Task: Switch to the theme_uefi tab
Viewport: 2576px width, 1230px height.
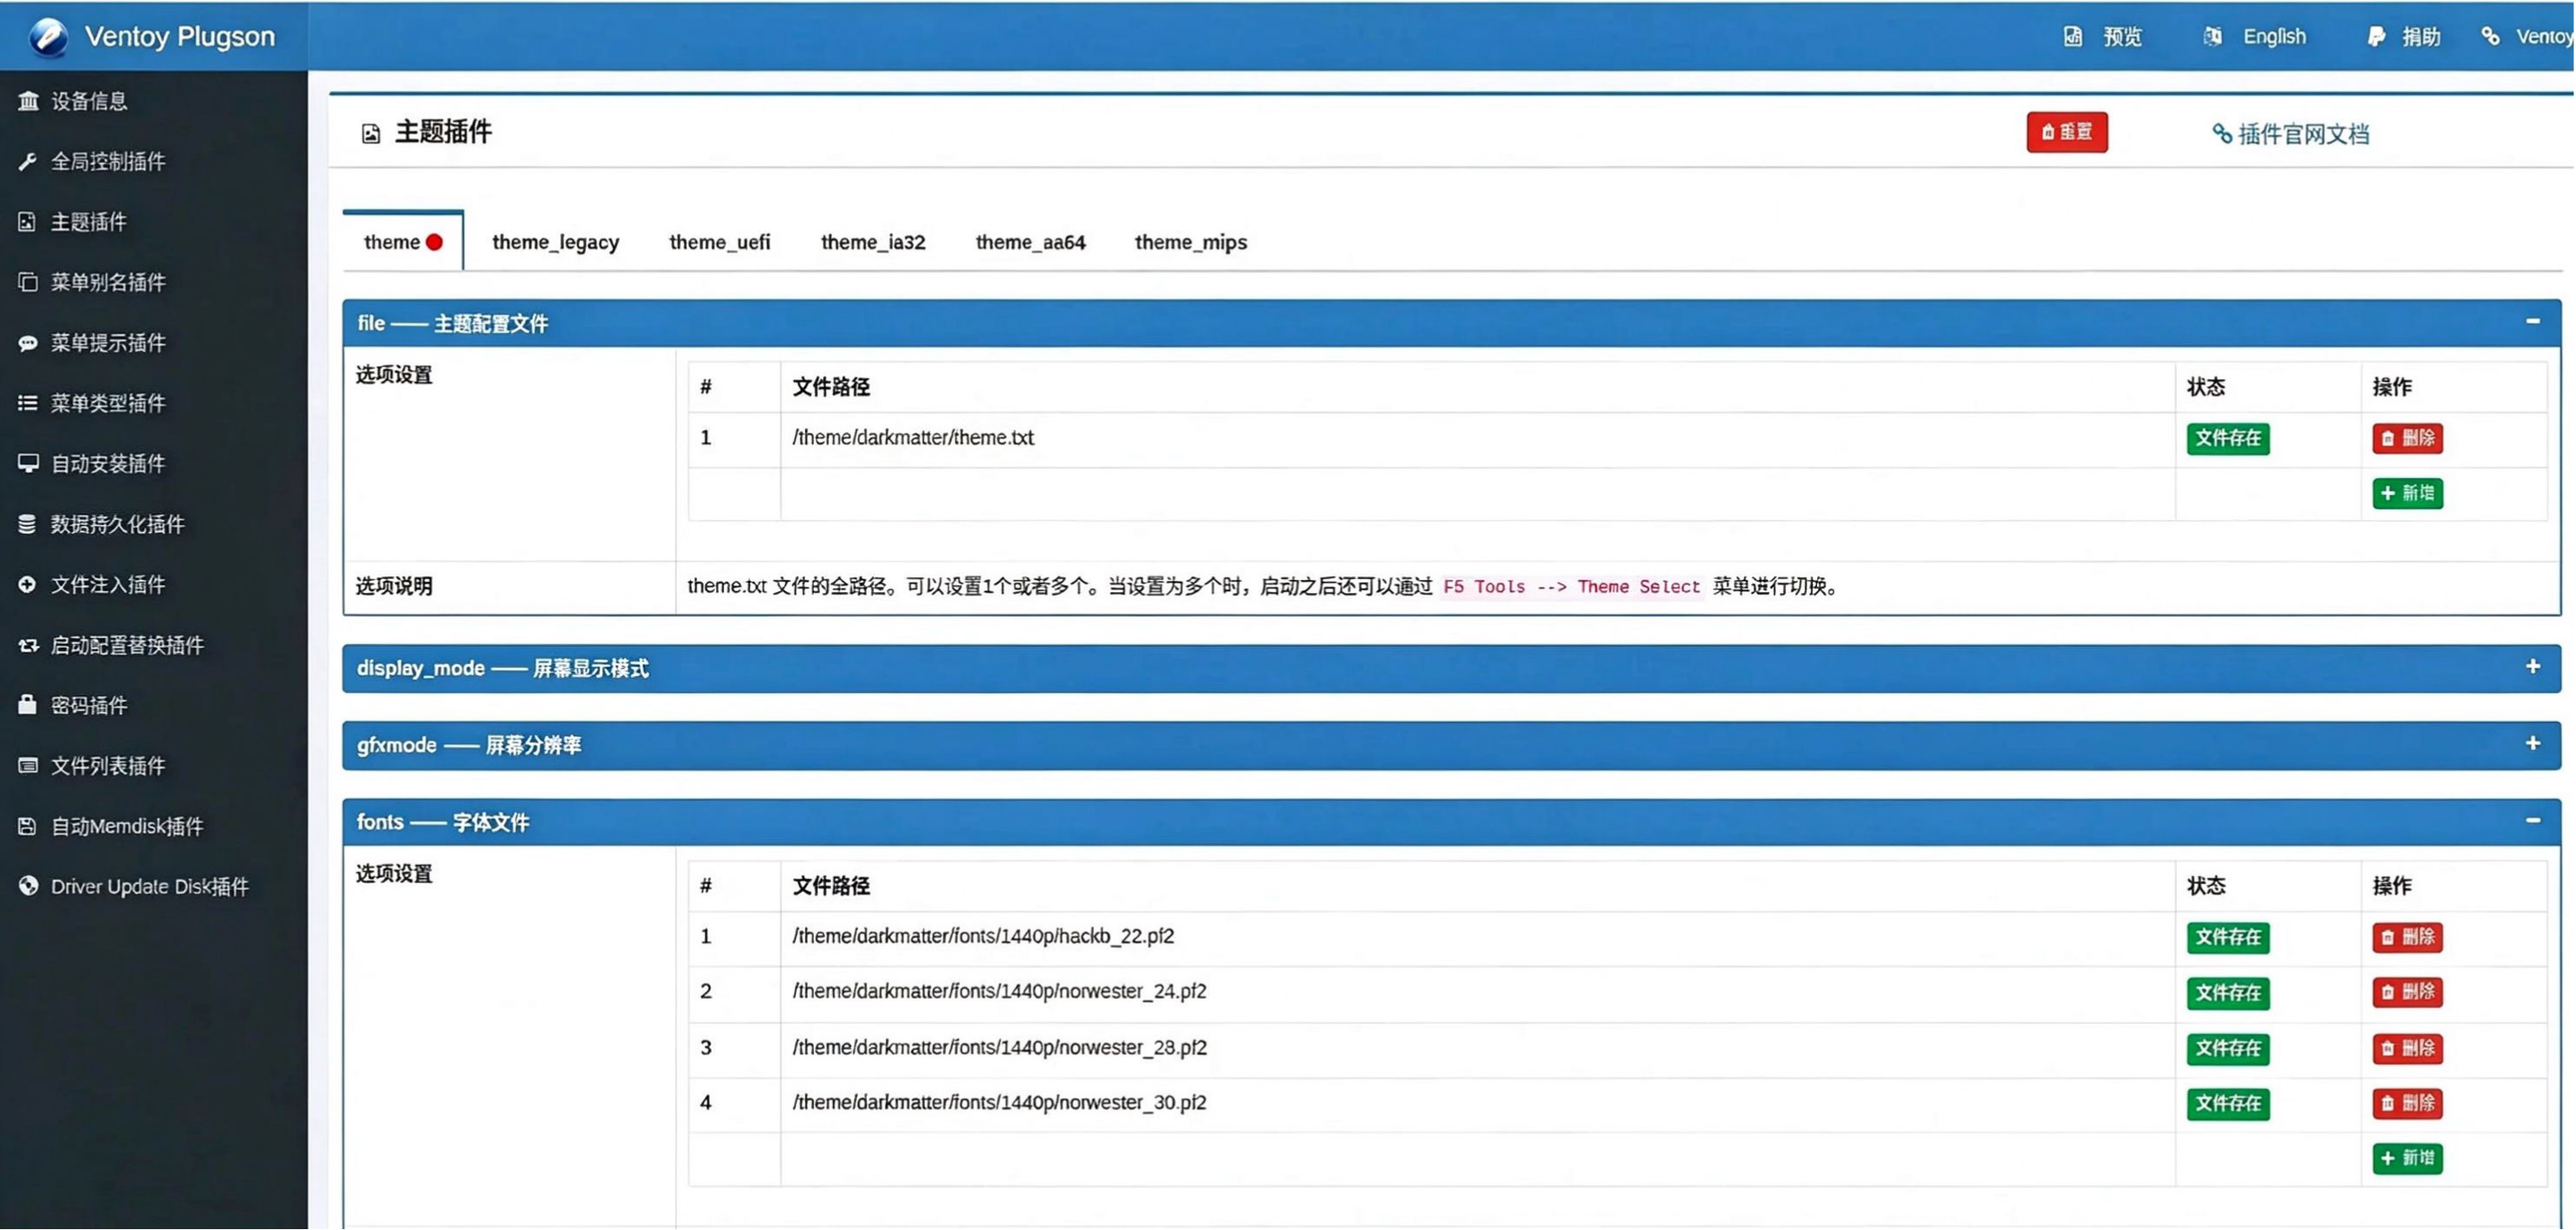Action: point(720,242)
